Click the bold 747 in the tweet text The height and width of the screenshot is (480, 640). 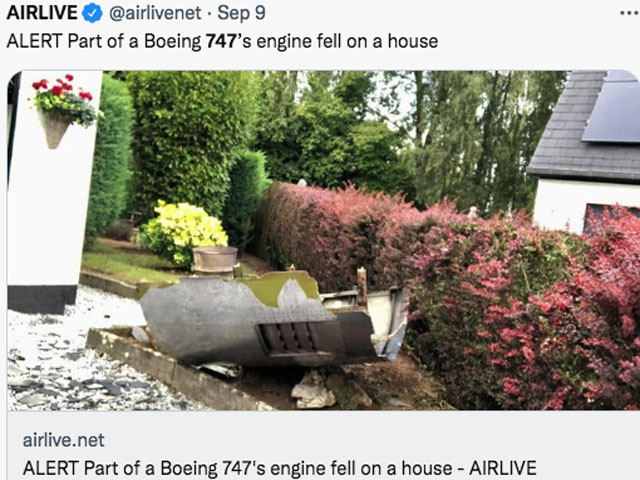pyautogui.click(x=221, y=41)
